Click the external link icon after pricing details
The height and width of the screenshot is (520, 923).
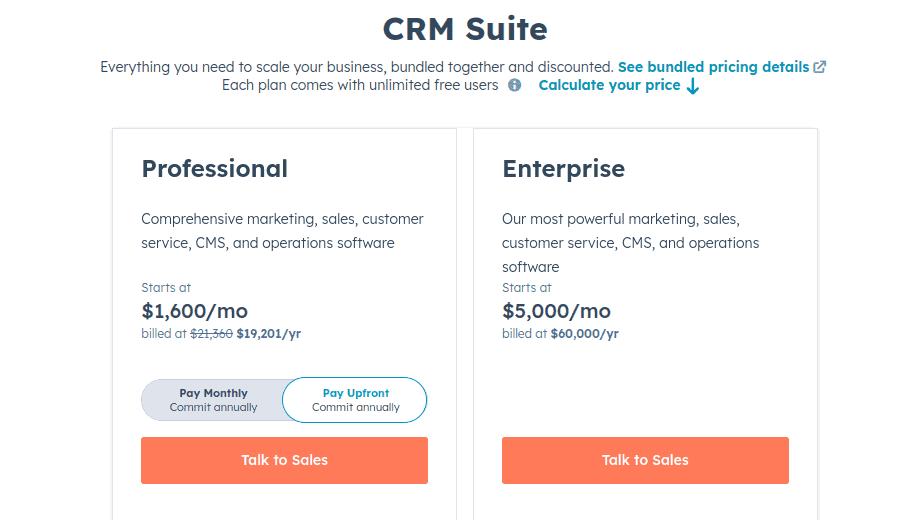(819, 67)
